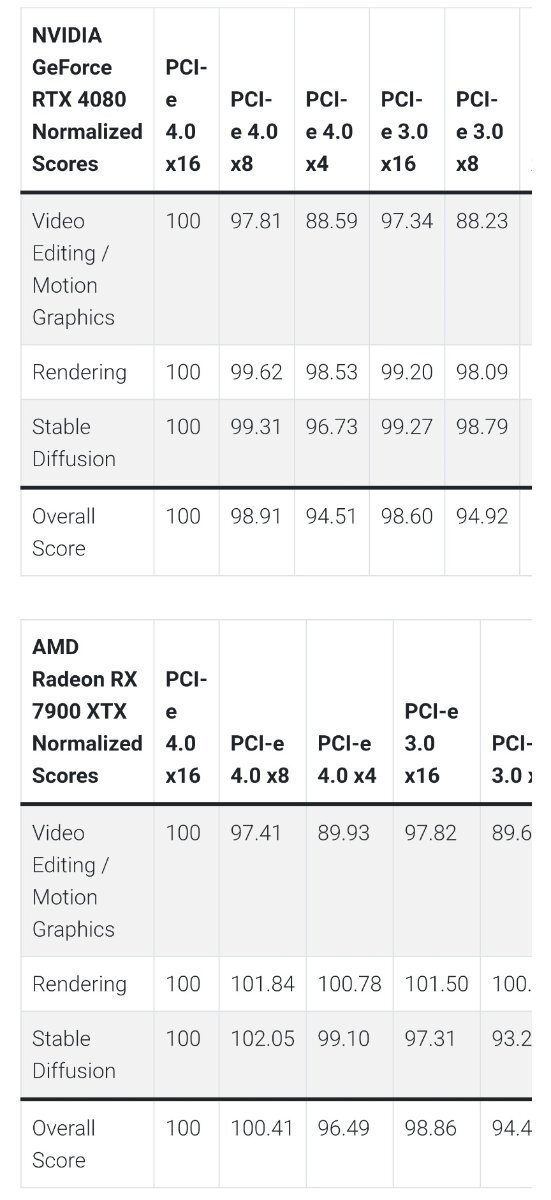The width and height of the screenshot is (551, 1200).
Task: Click the Overall Score row label in the AMD table
Action: tap(64, 1145)
